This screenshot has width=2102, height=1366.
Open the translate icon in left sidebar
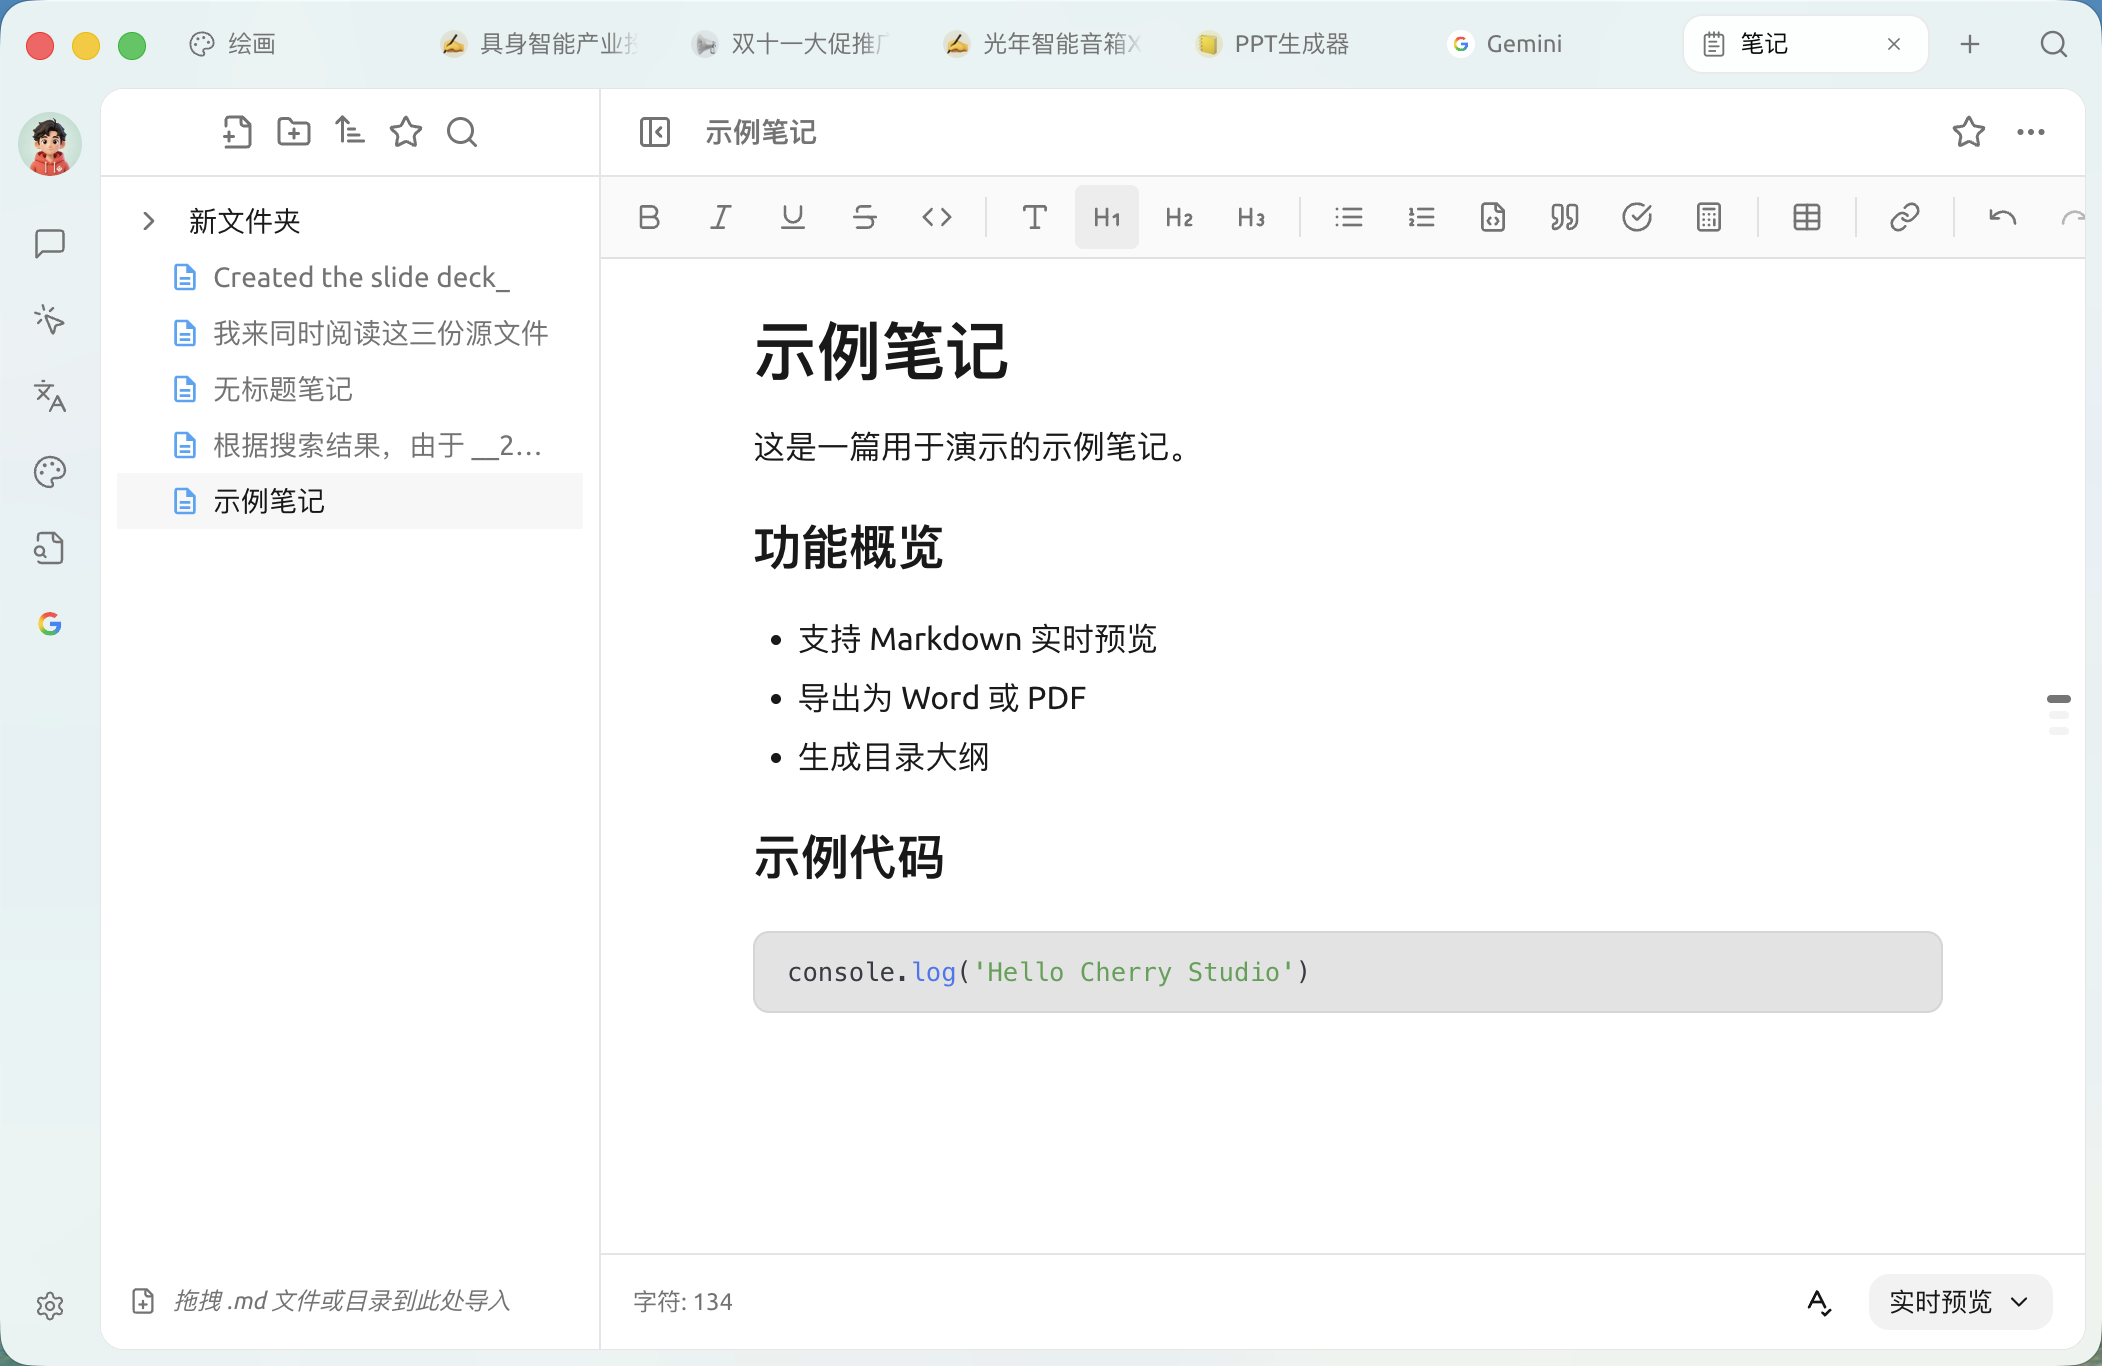pos(50,396)
